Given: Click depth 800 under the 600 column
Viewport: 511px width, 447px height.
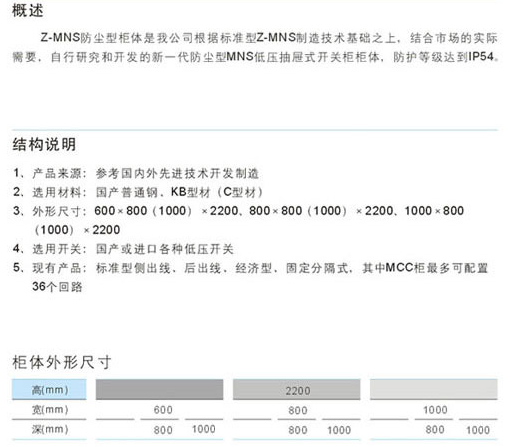Looking at the screenshot, I should point(163,430).
